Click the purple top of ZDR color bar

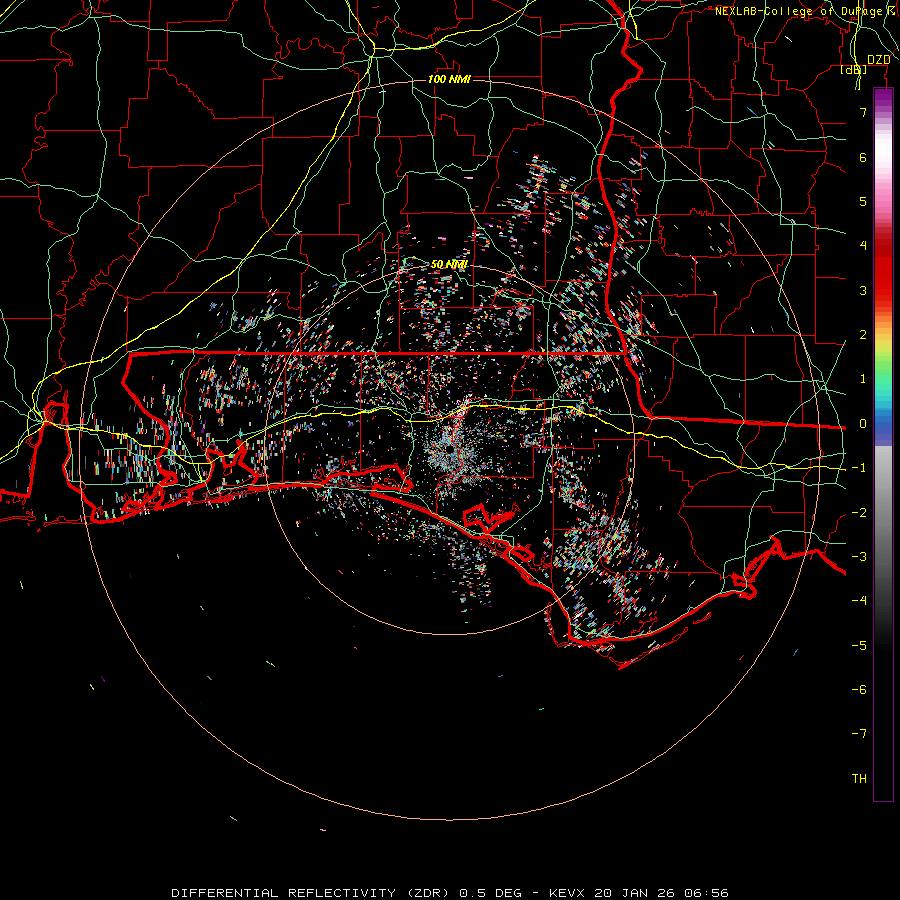[883, 96]
